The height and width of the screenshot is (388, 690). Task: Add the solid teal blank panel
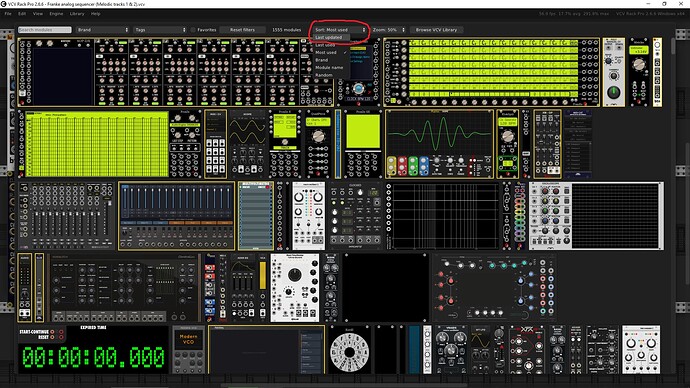(414, 350)
